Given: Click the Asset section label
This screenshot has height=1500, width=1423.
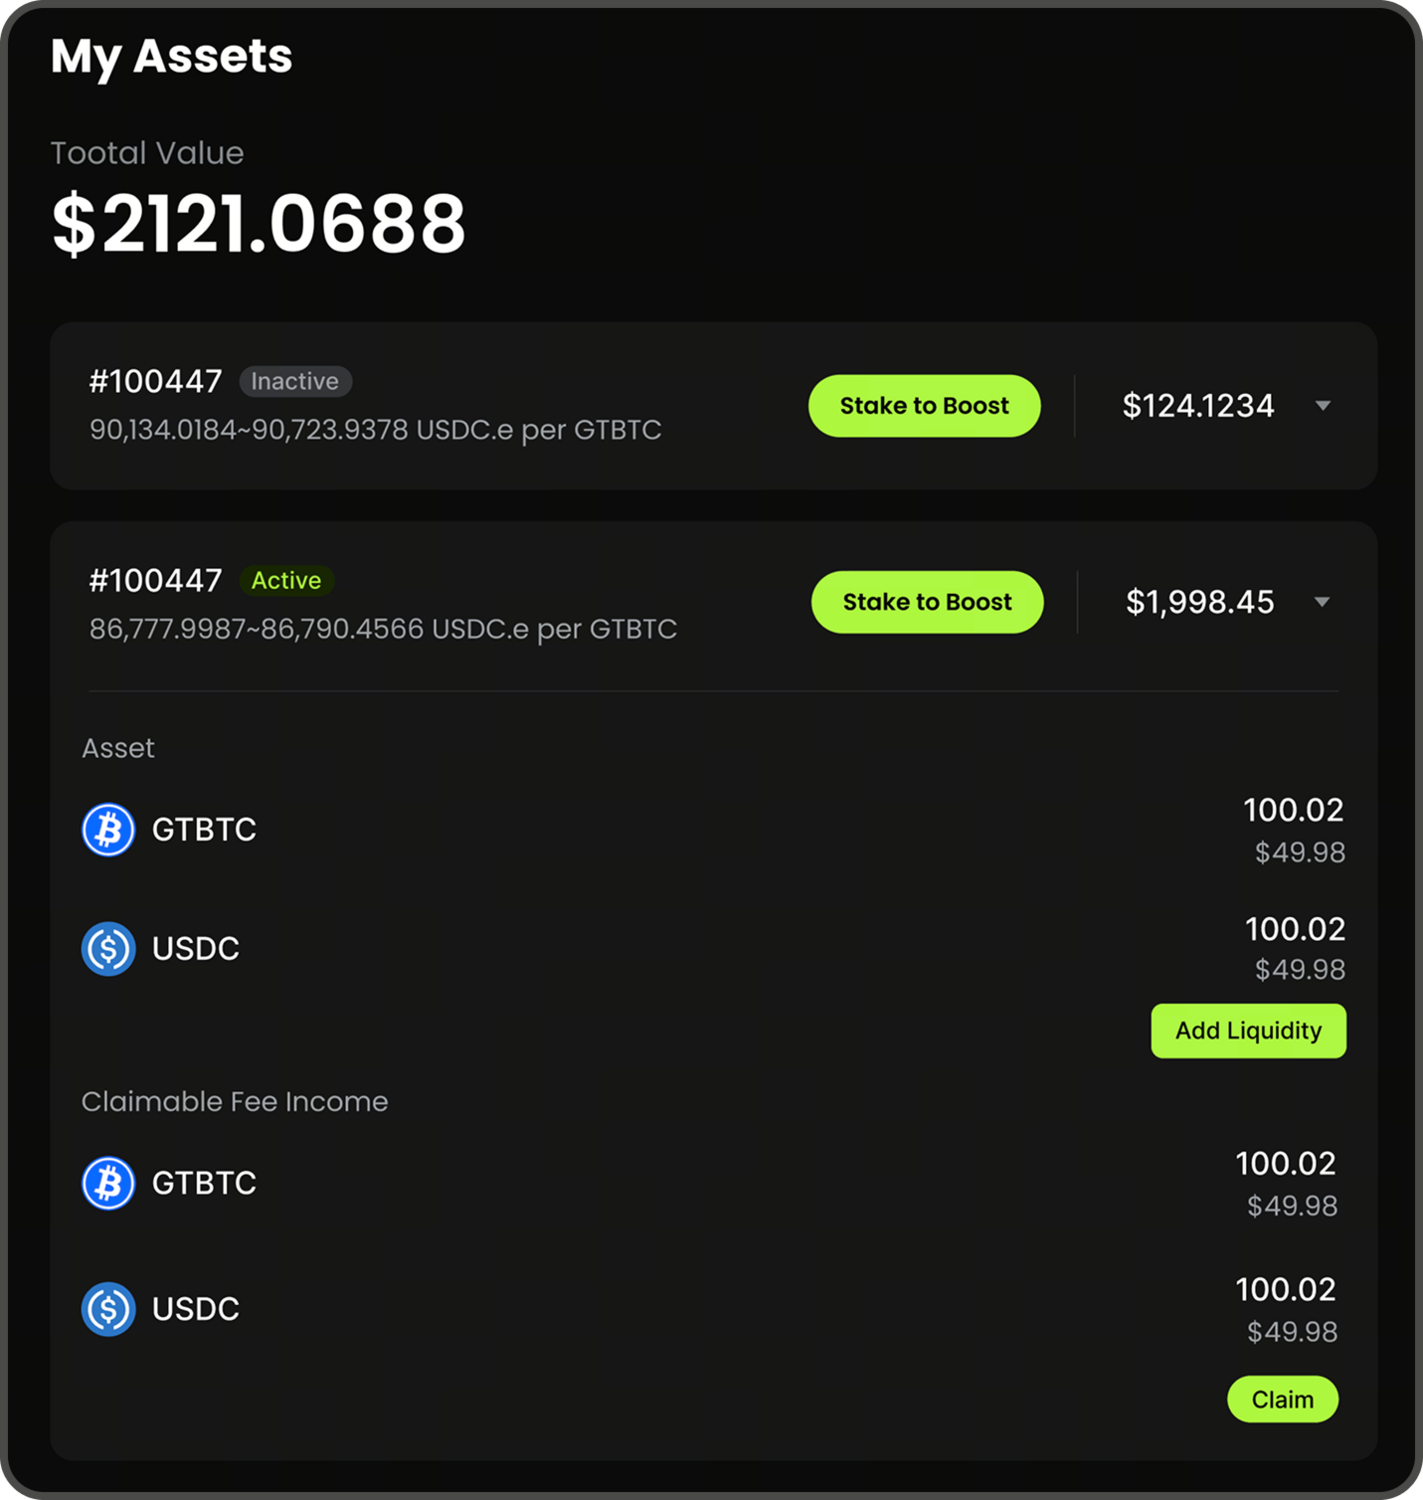Looking at the screenshot, I should [x=118, y=748].
